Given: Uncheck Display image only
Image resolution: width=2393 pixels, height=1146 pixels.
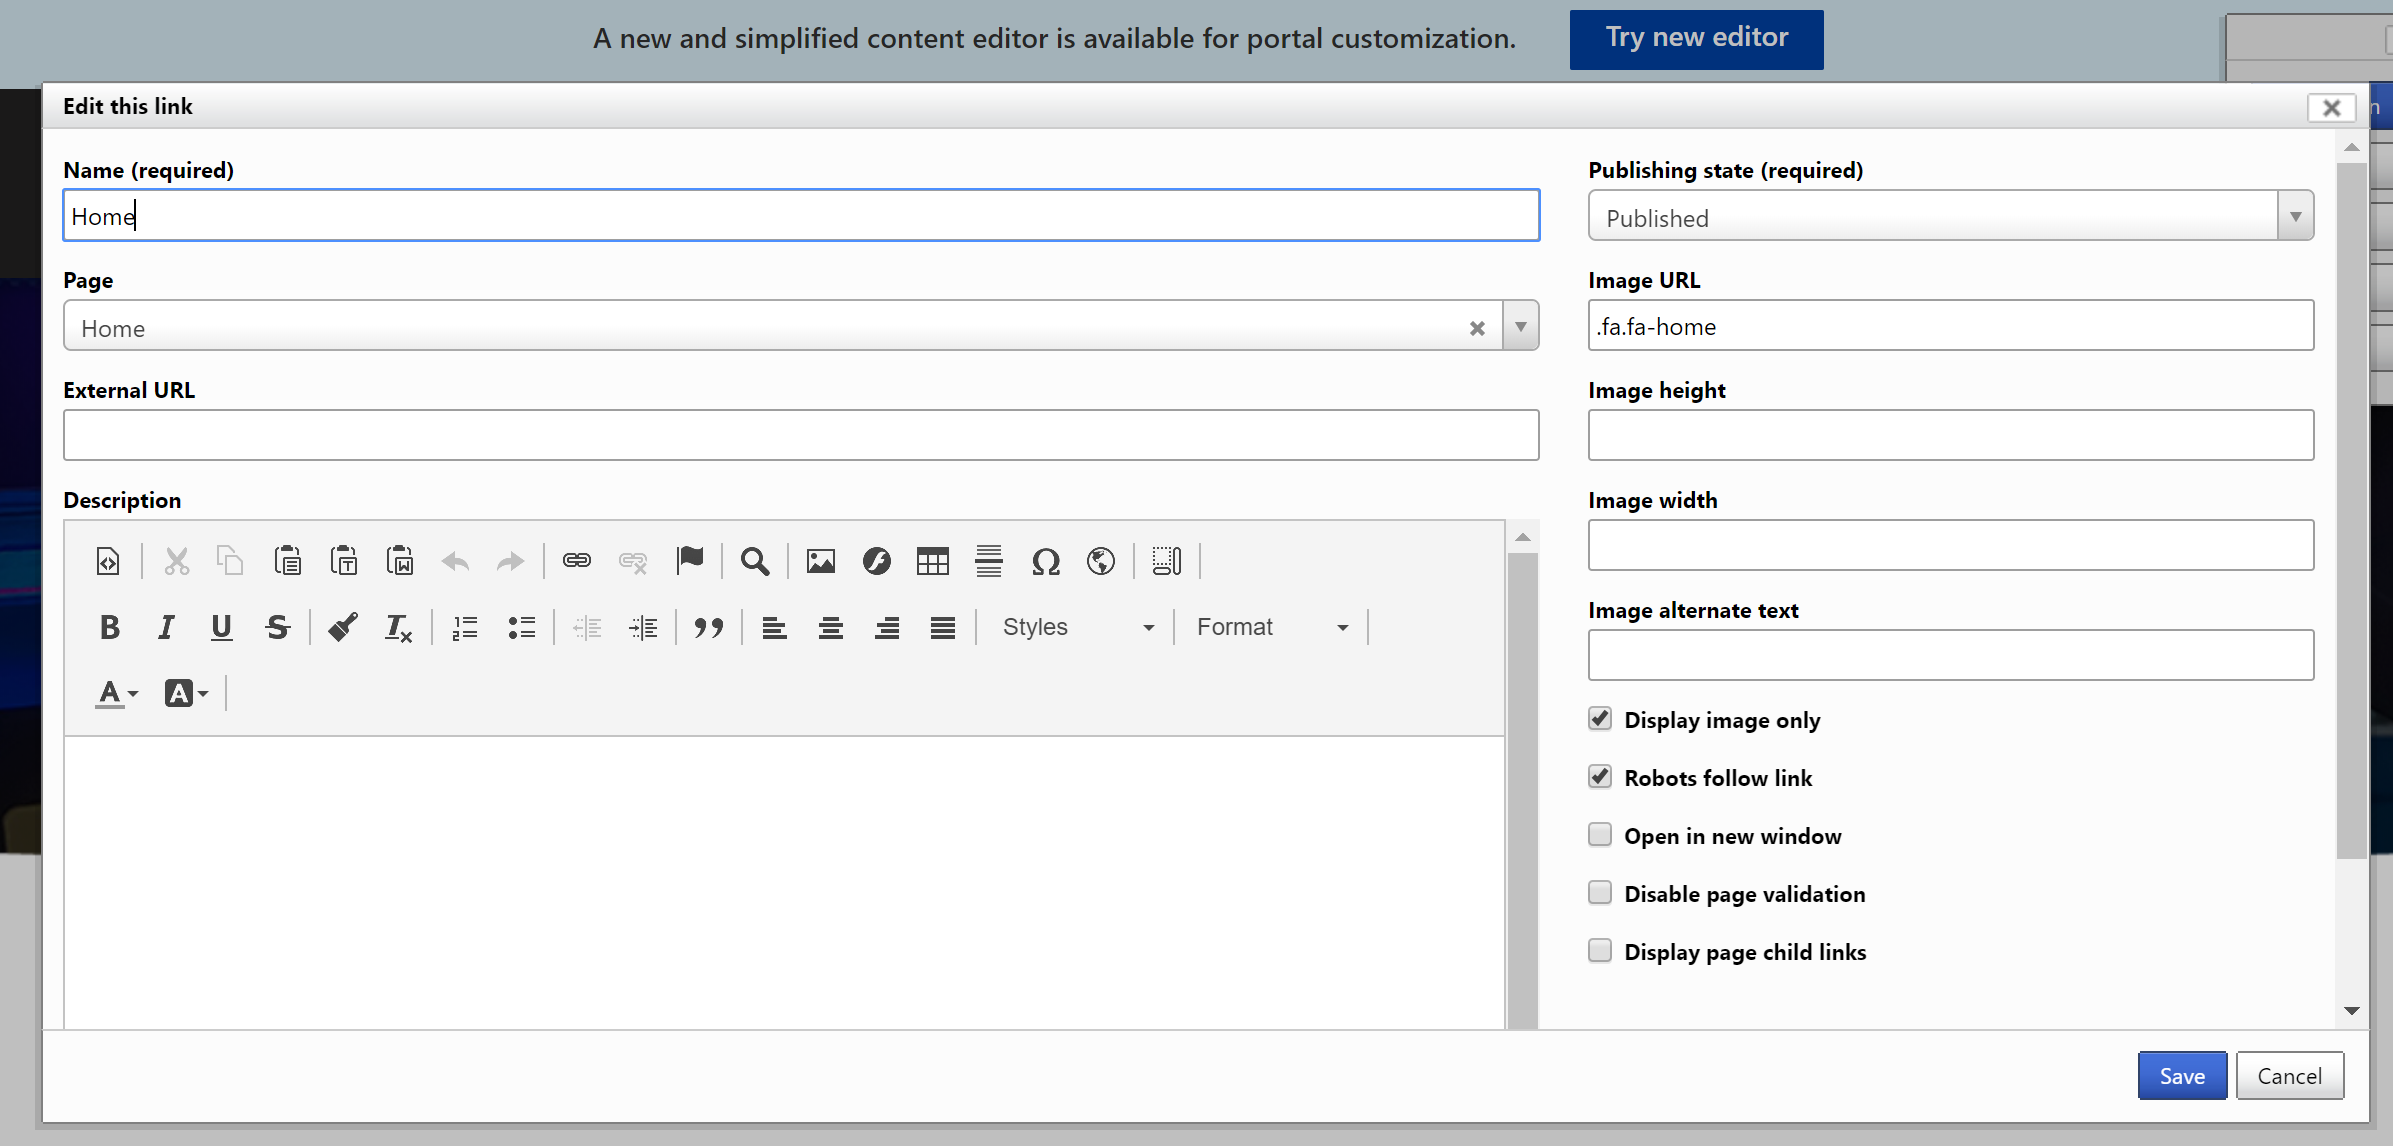Looking at the screenshot, I should click(1599, 718).
